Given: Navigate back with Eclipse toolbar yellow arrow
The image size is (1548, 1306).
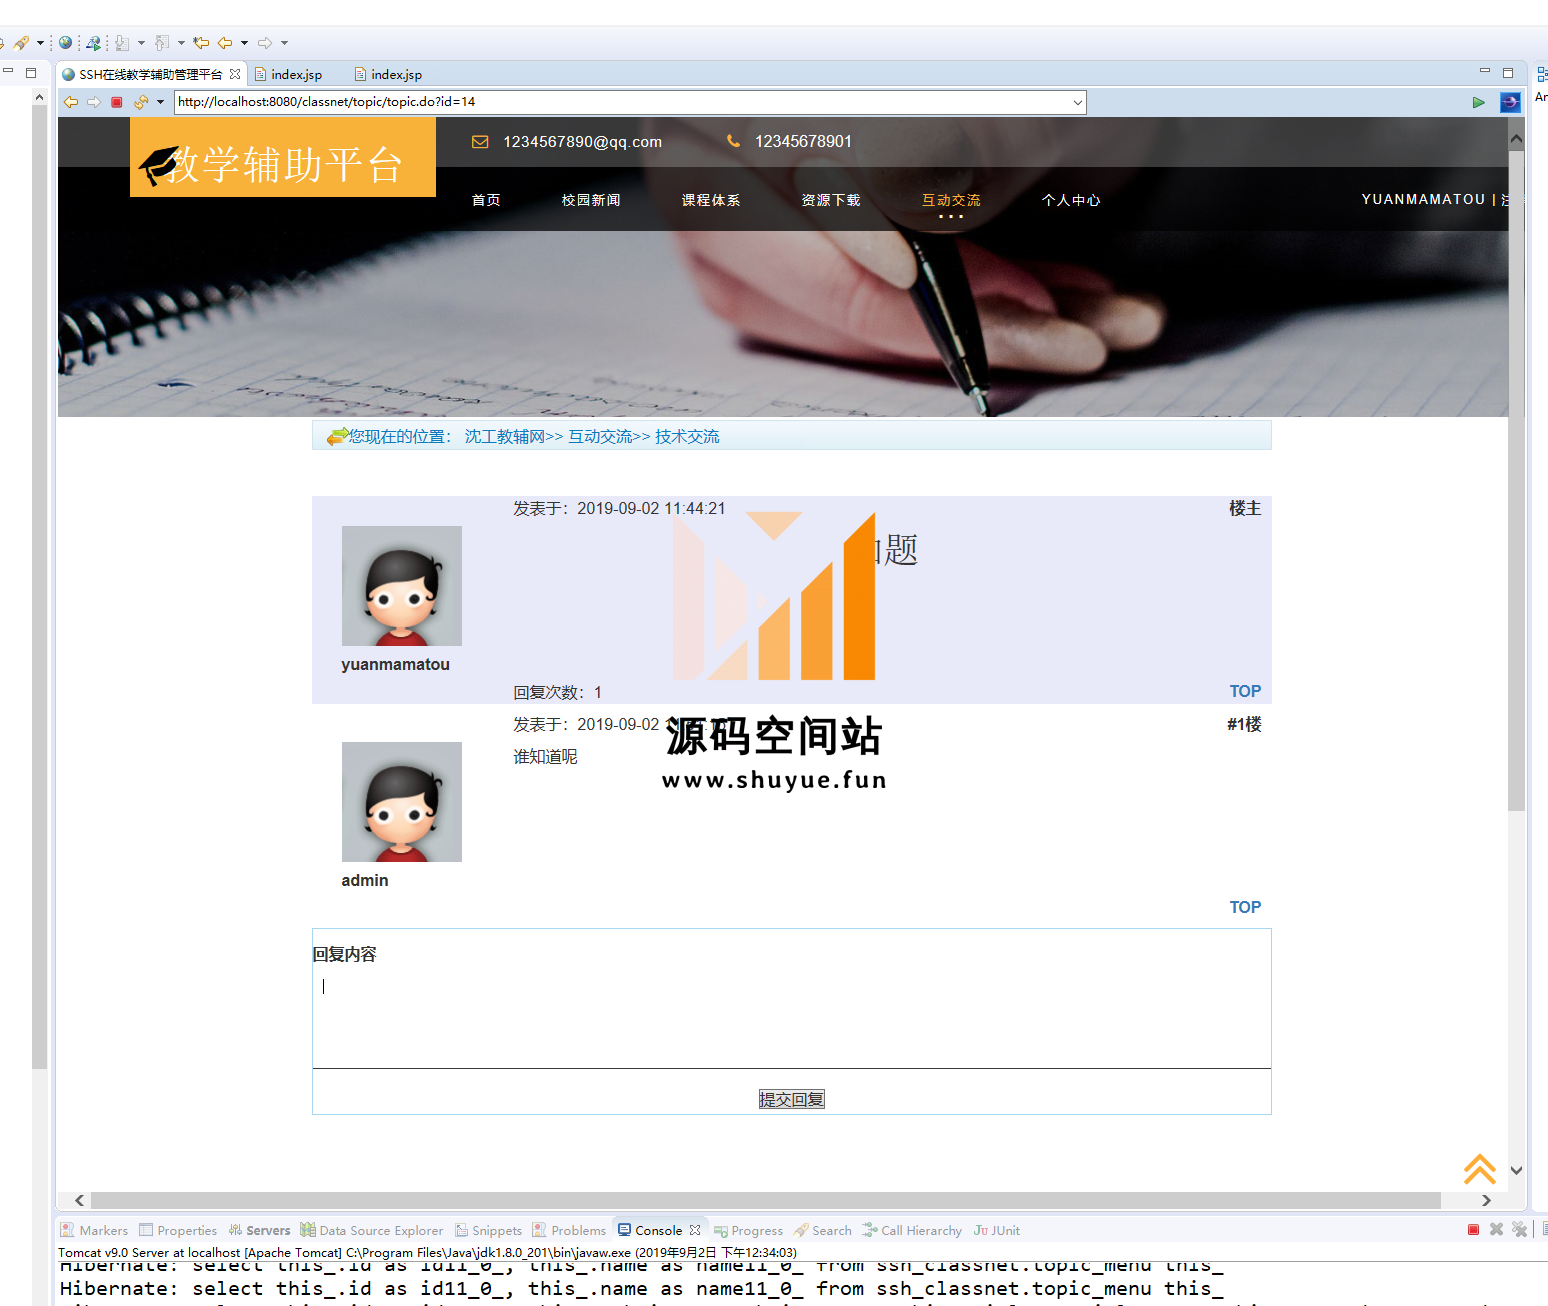Looking at the screenshot, I should [225, 43].
